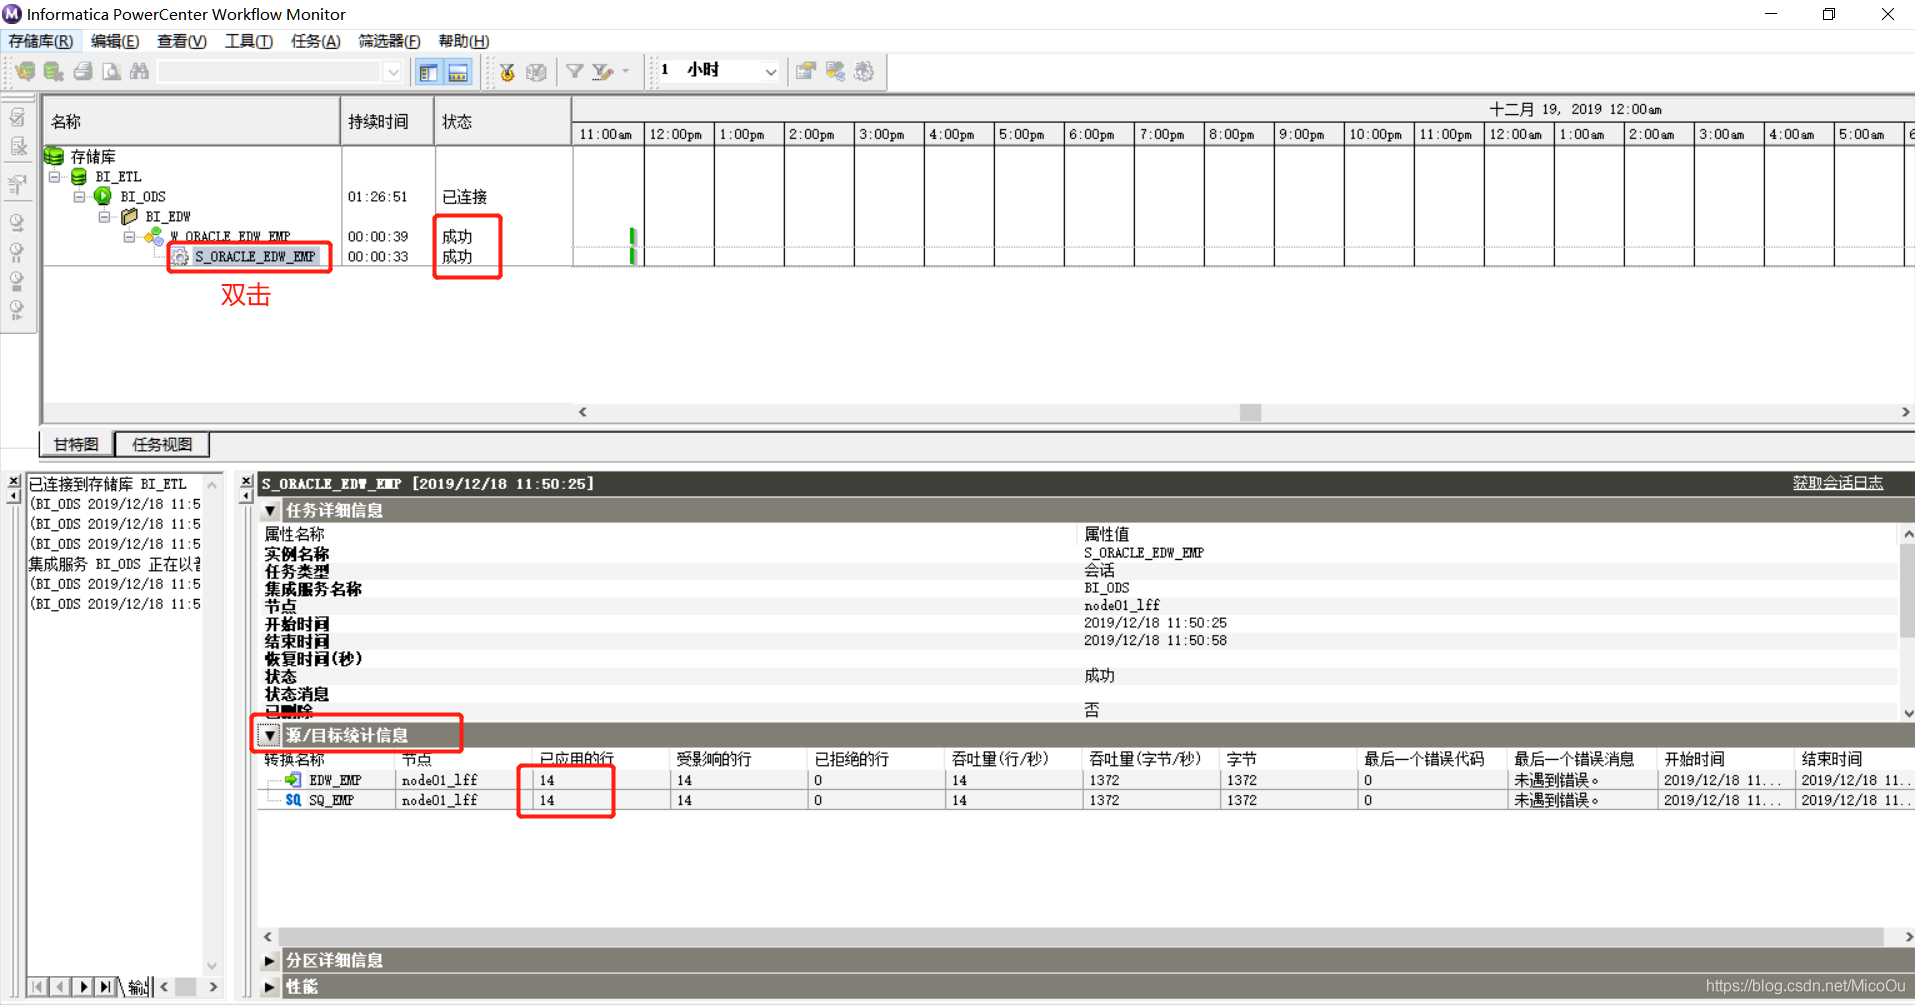Screen dimensions: 1915x1005
Task: Click the print preview magnifier icon
Action: click(111, 71)
